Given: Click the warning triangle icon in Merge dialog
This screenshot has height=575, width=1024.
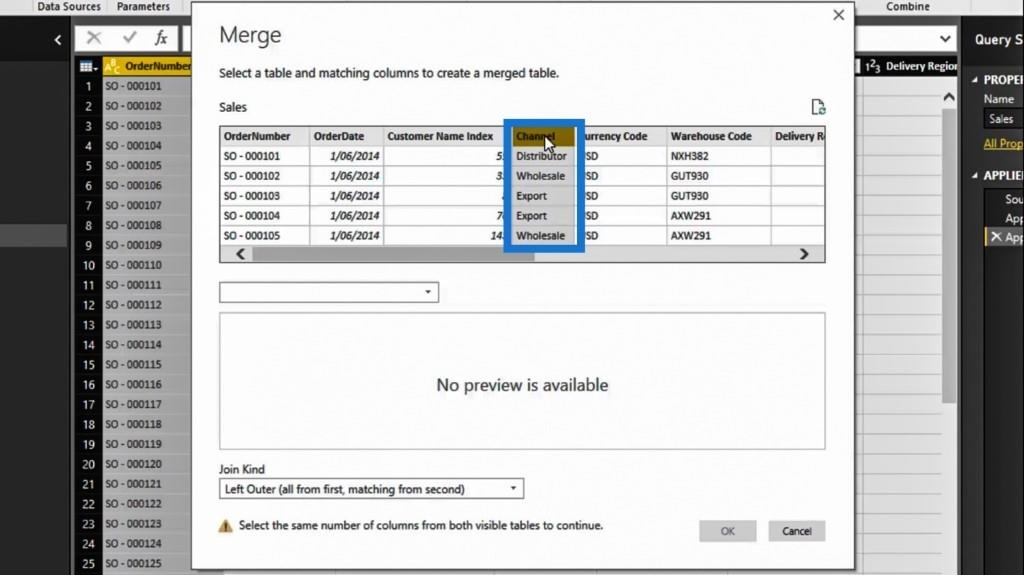Looking at the screenshot, I should 225,526.
